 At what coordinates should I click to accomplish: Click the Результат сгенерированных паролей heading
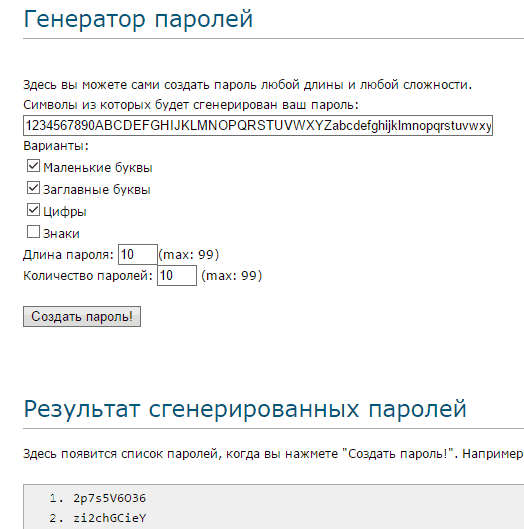click(245, 409)
